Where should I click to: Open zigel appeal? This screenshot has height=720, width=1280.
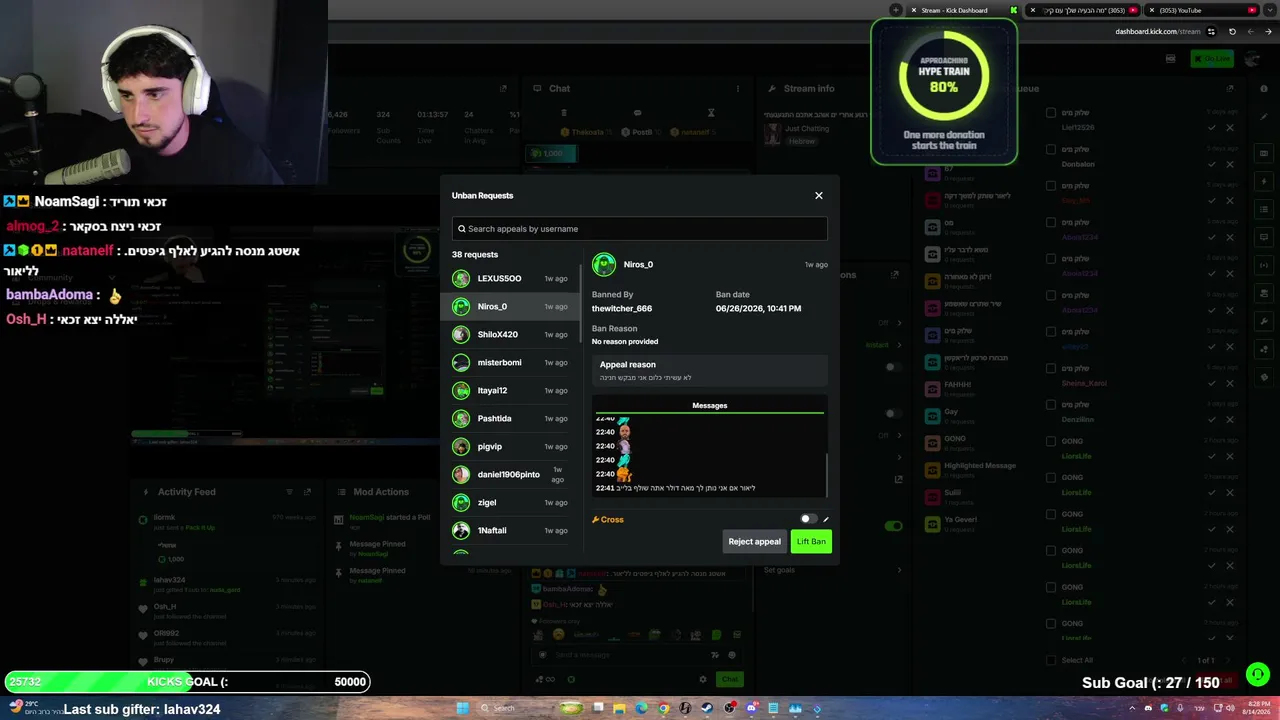click(510, 503)
